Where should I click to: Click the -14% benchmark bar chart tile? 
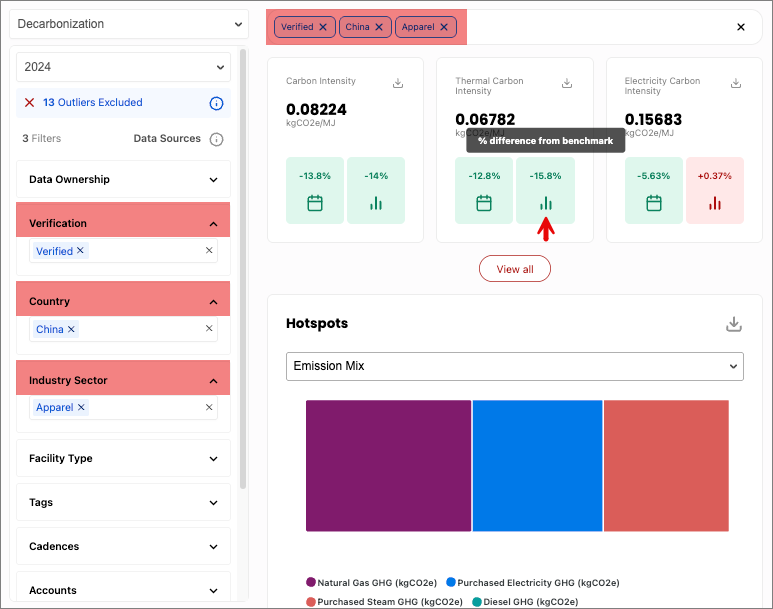point(376,190)
